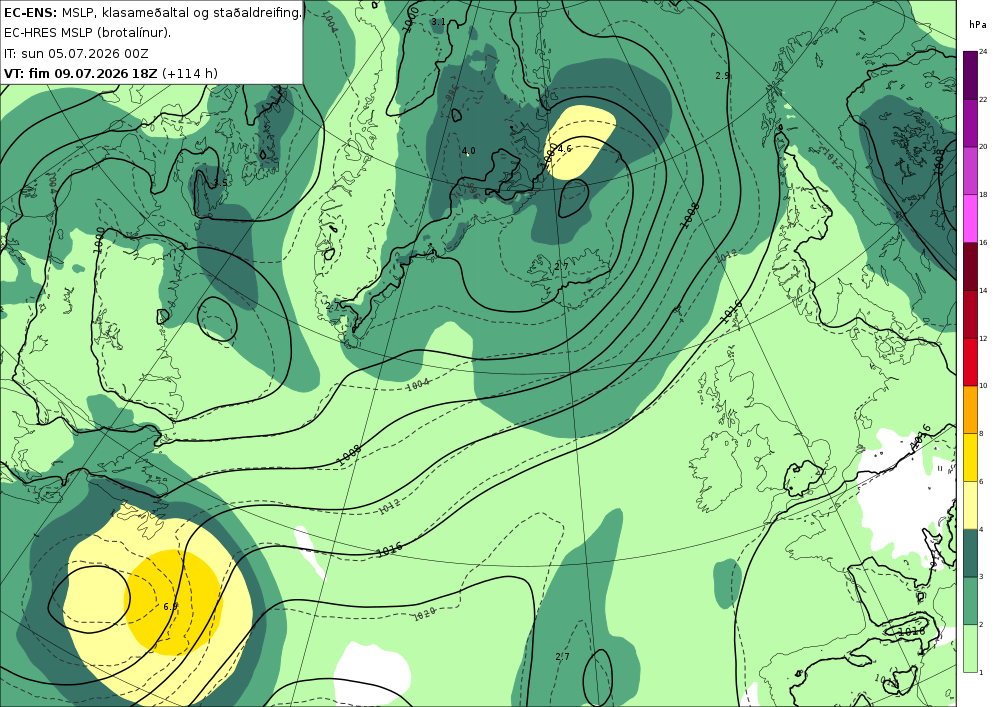The height and width of the screenshot is (707, 1000).
Task: Click the 6.9 spread maximum value on the map
Action: pyautogui.click(x=170, y=607)
